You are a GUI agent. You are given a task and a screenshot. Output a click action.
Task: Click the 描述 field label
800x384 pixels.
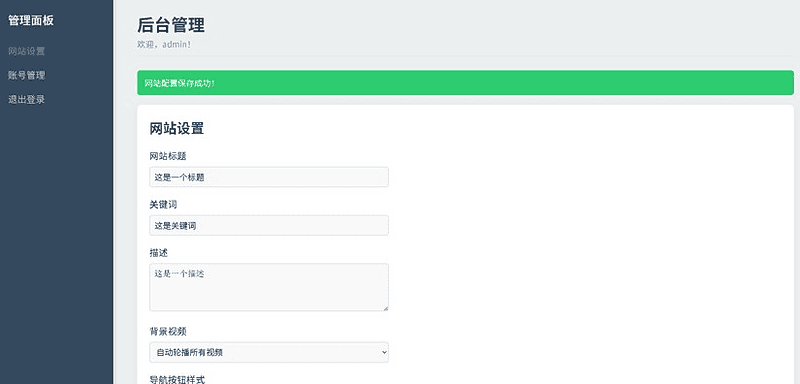click(x=159, y=253)
